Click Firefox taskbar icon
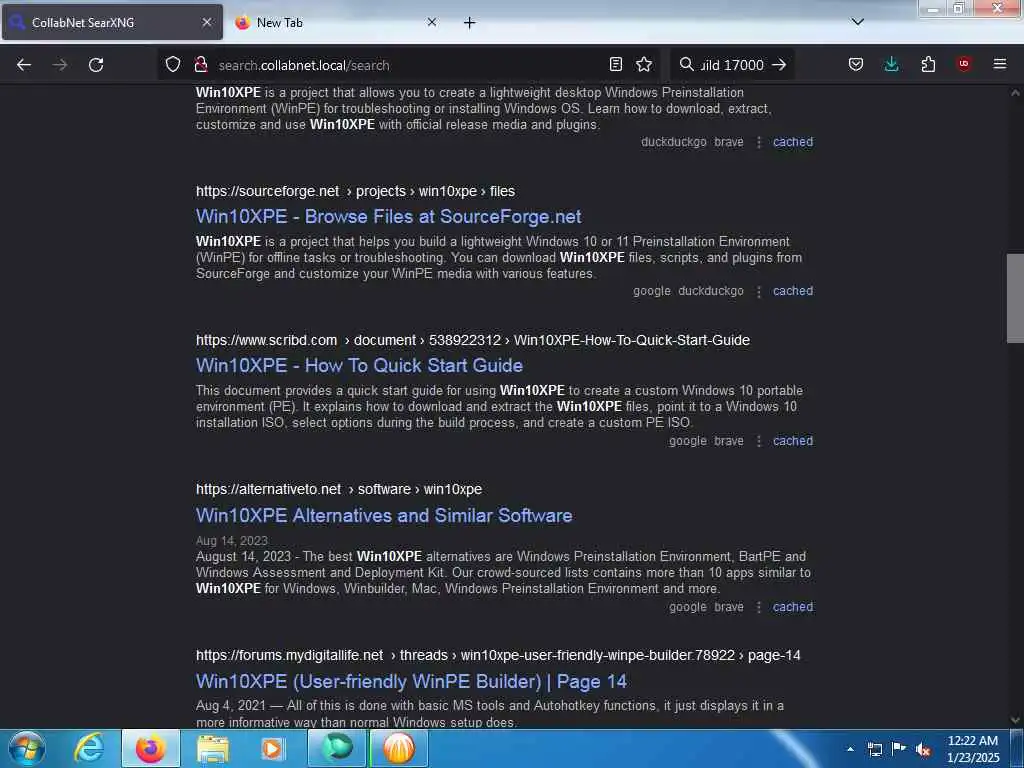Screen dimensions: 1024x768 coord(150,748)
